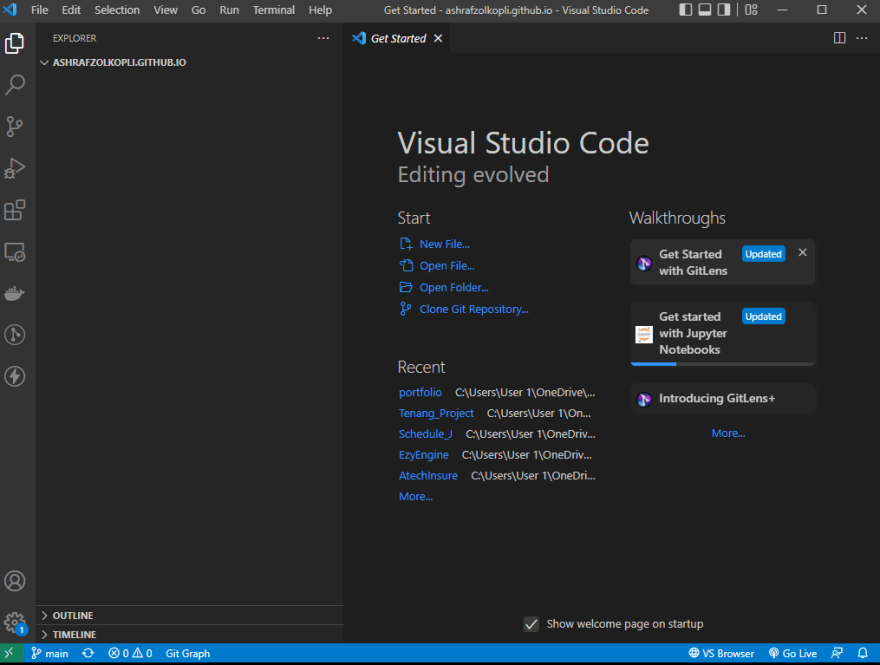
Task: Collapse ASHRAFZOLKOPLI.GITHUB.IO folder section
Action: (x=190, y=62)
